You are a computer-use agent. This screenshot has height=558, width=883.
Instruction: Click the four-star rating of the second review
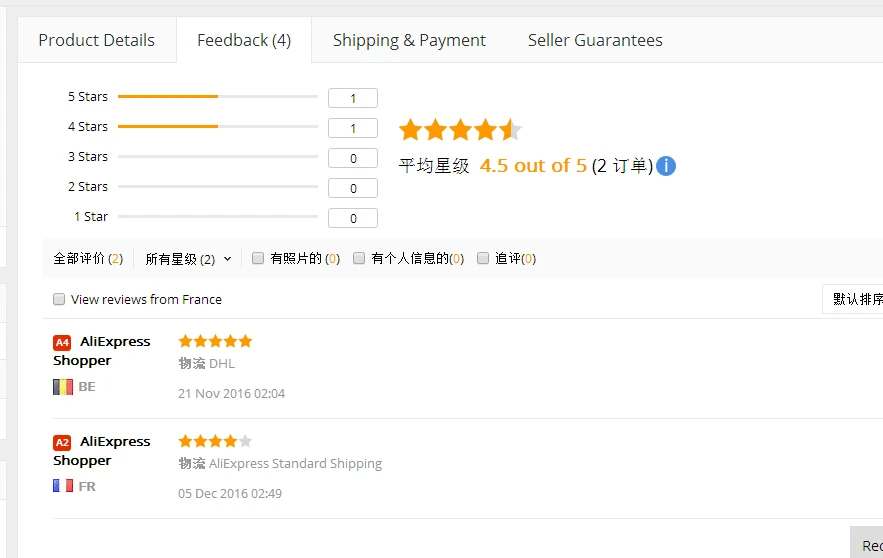(215, 441)
